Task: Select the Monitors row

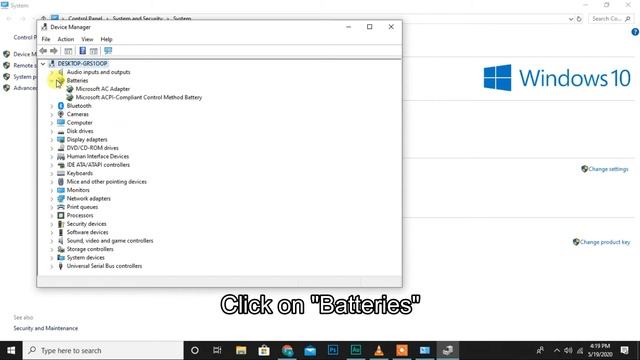Action: (x=78, y=190)
